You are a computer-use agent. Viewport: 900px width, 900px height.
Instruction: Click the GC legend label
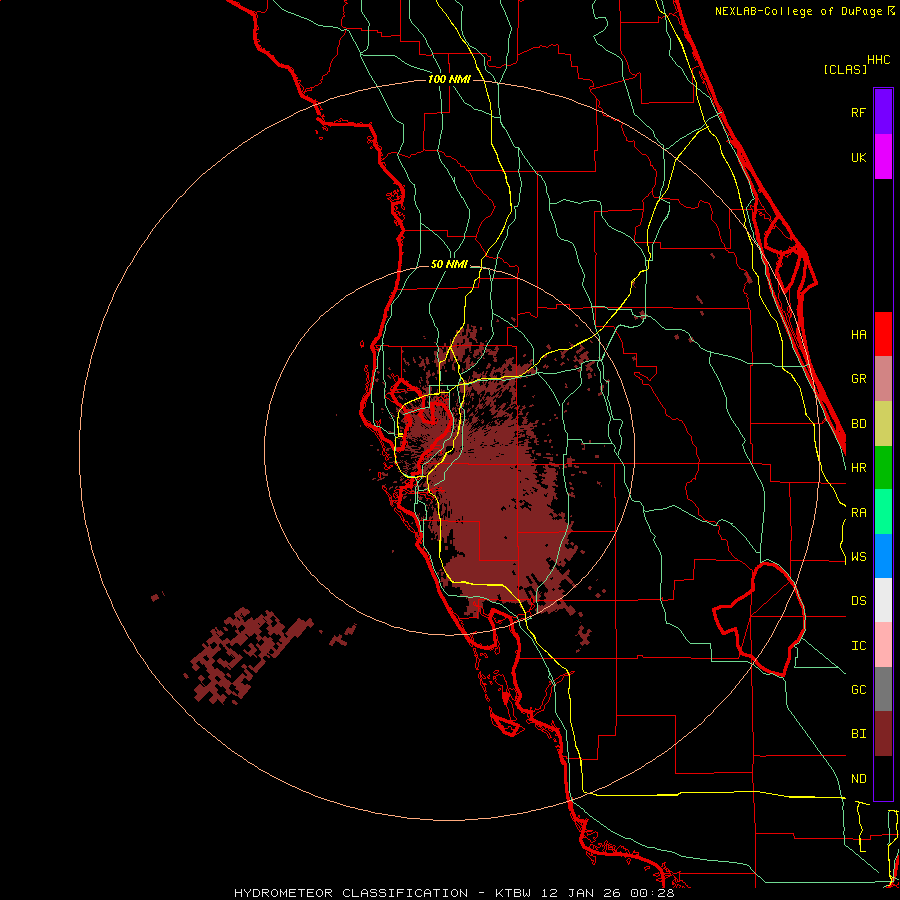click(859, 690)
